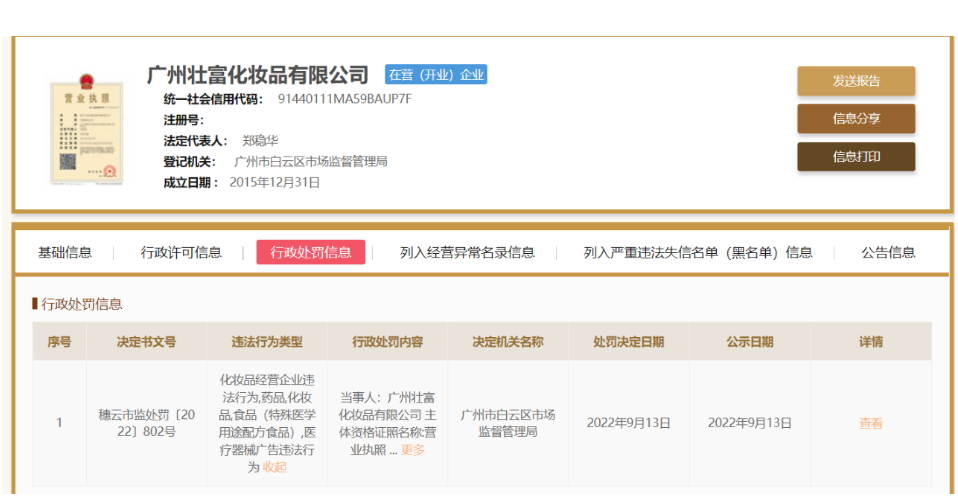The image size is (958, 502).
Task: Click the company name 广州壮富化妆品有限公司
Action: 258,75
